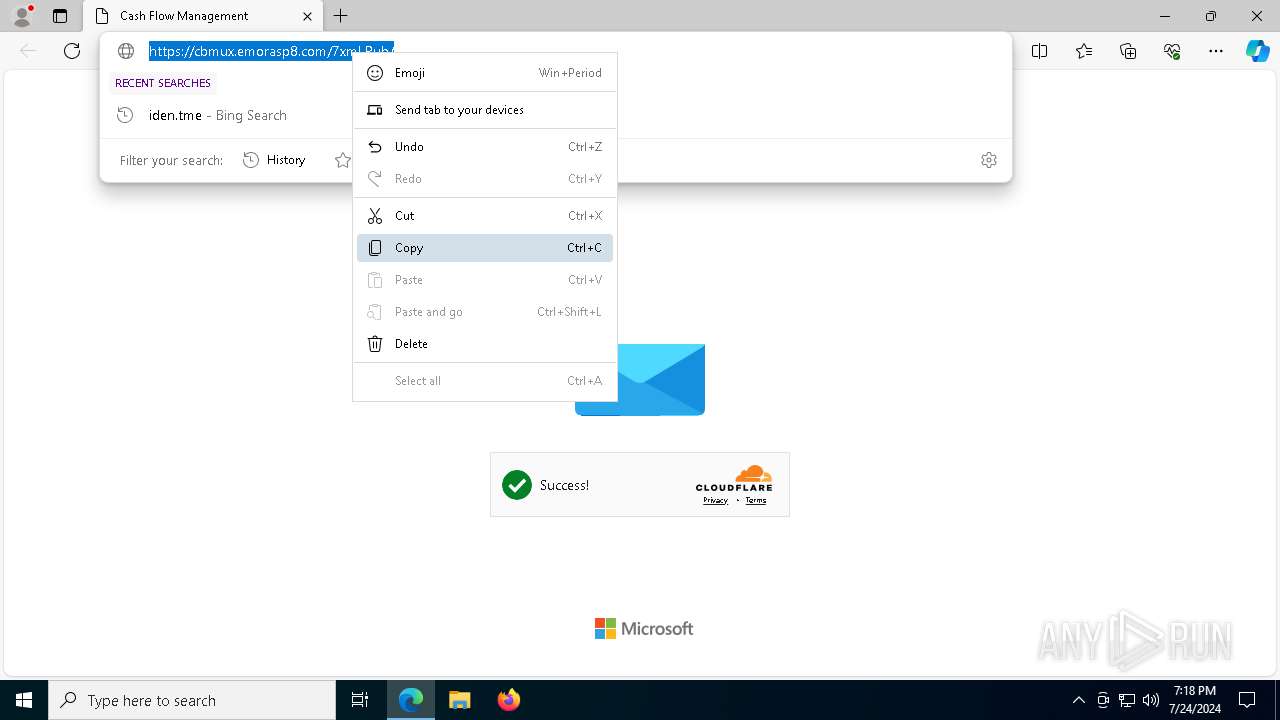Reload the page with refresh icon
1280x720 pixels.
72,51
